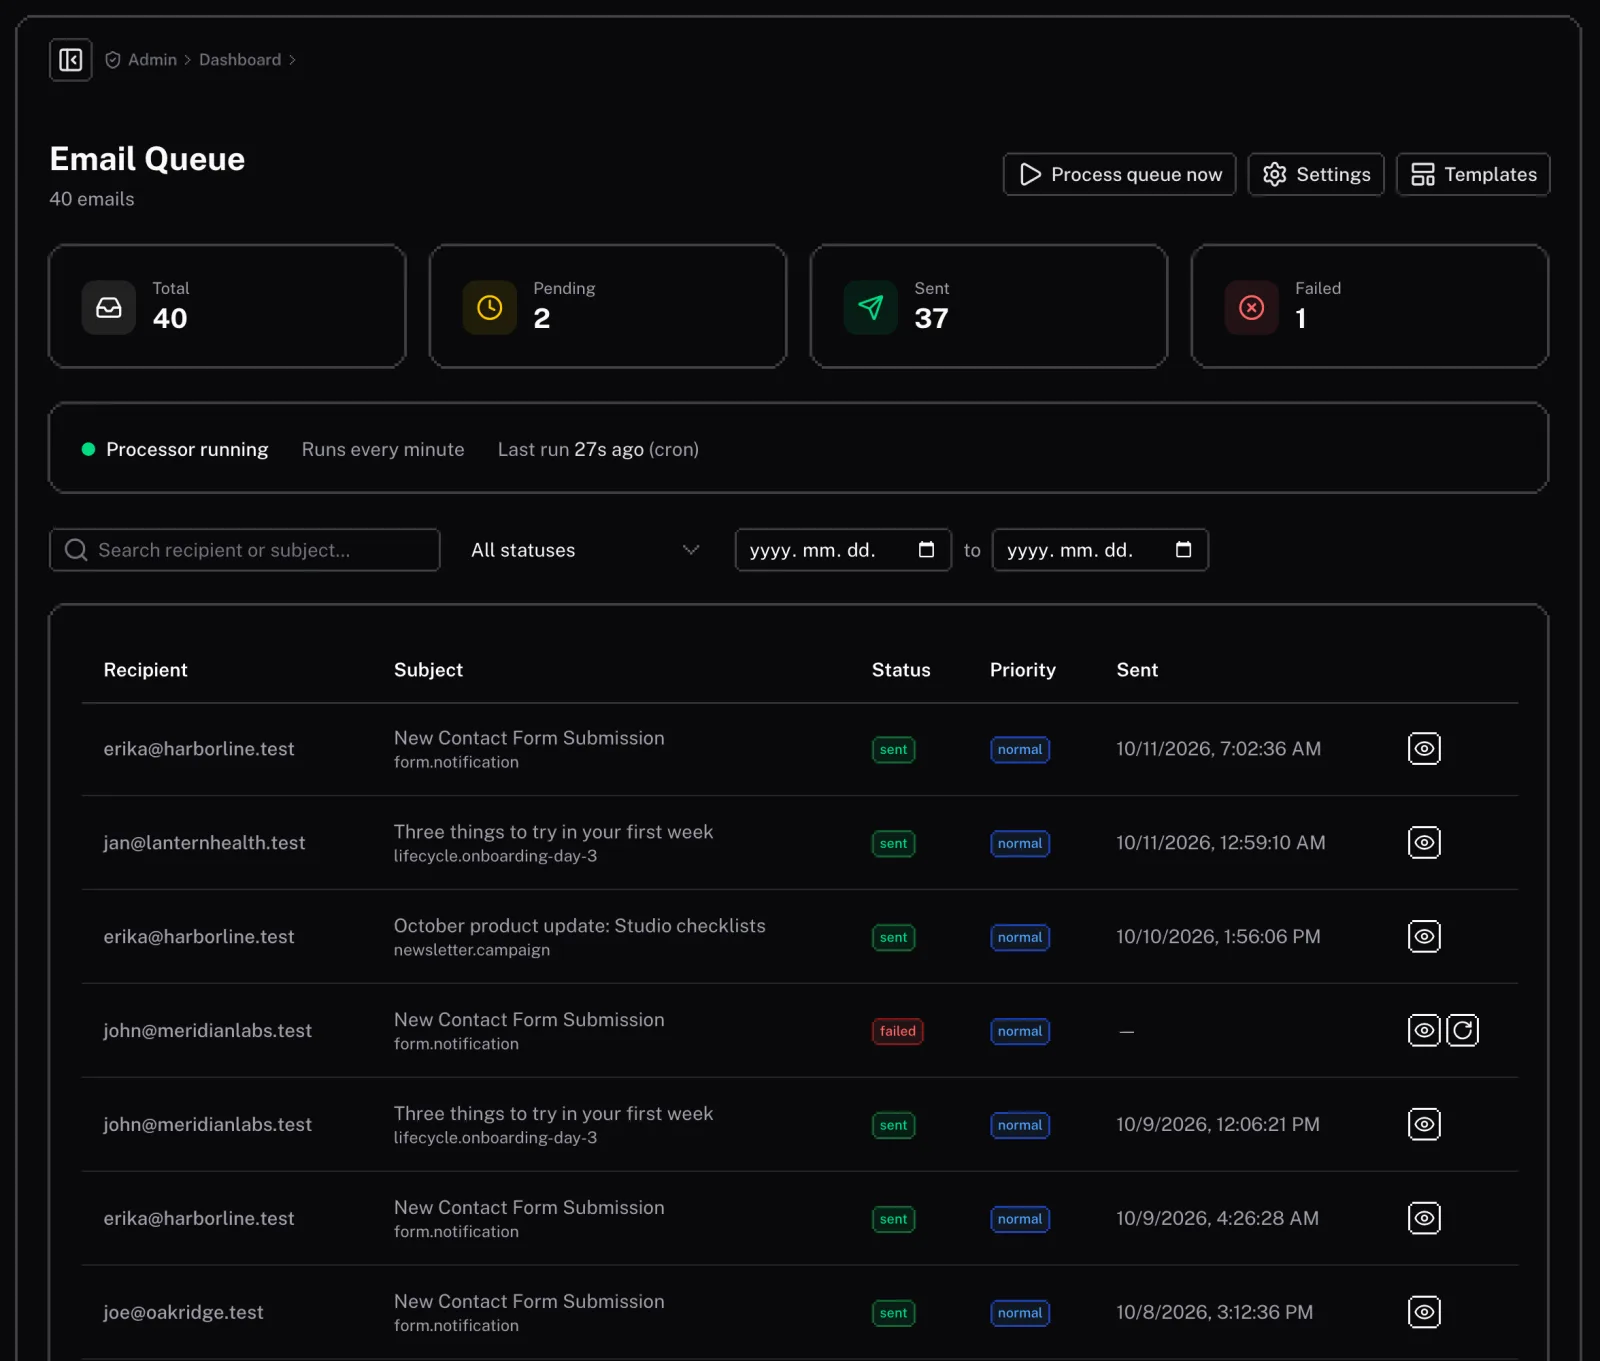
Task: View email to erika@harborline.test sent 7:02:36 AM
Action: click(x=1424, y=749)
